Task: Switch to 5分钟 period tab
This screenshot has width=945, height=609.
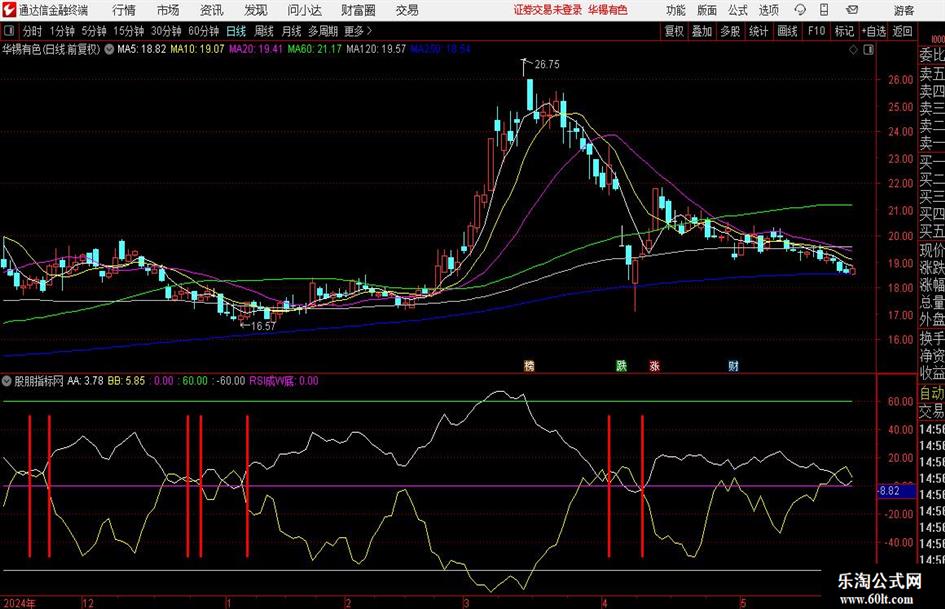Action: pos(94,31)
